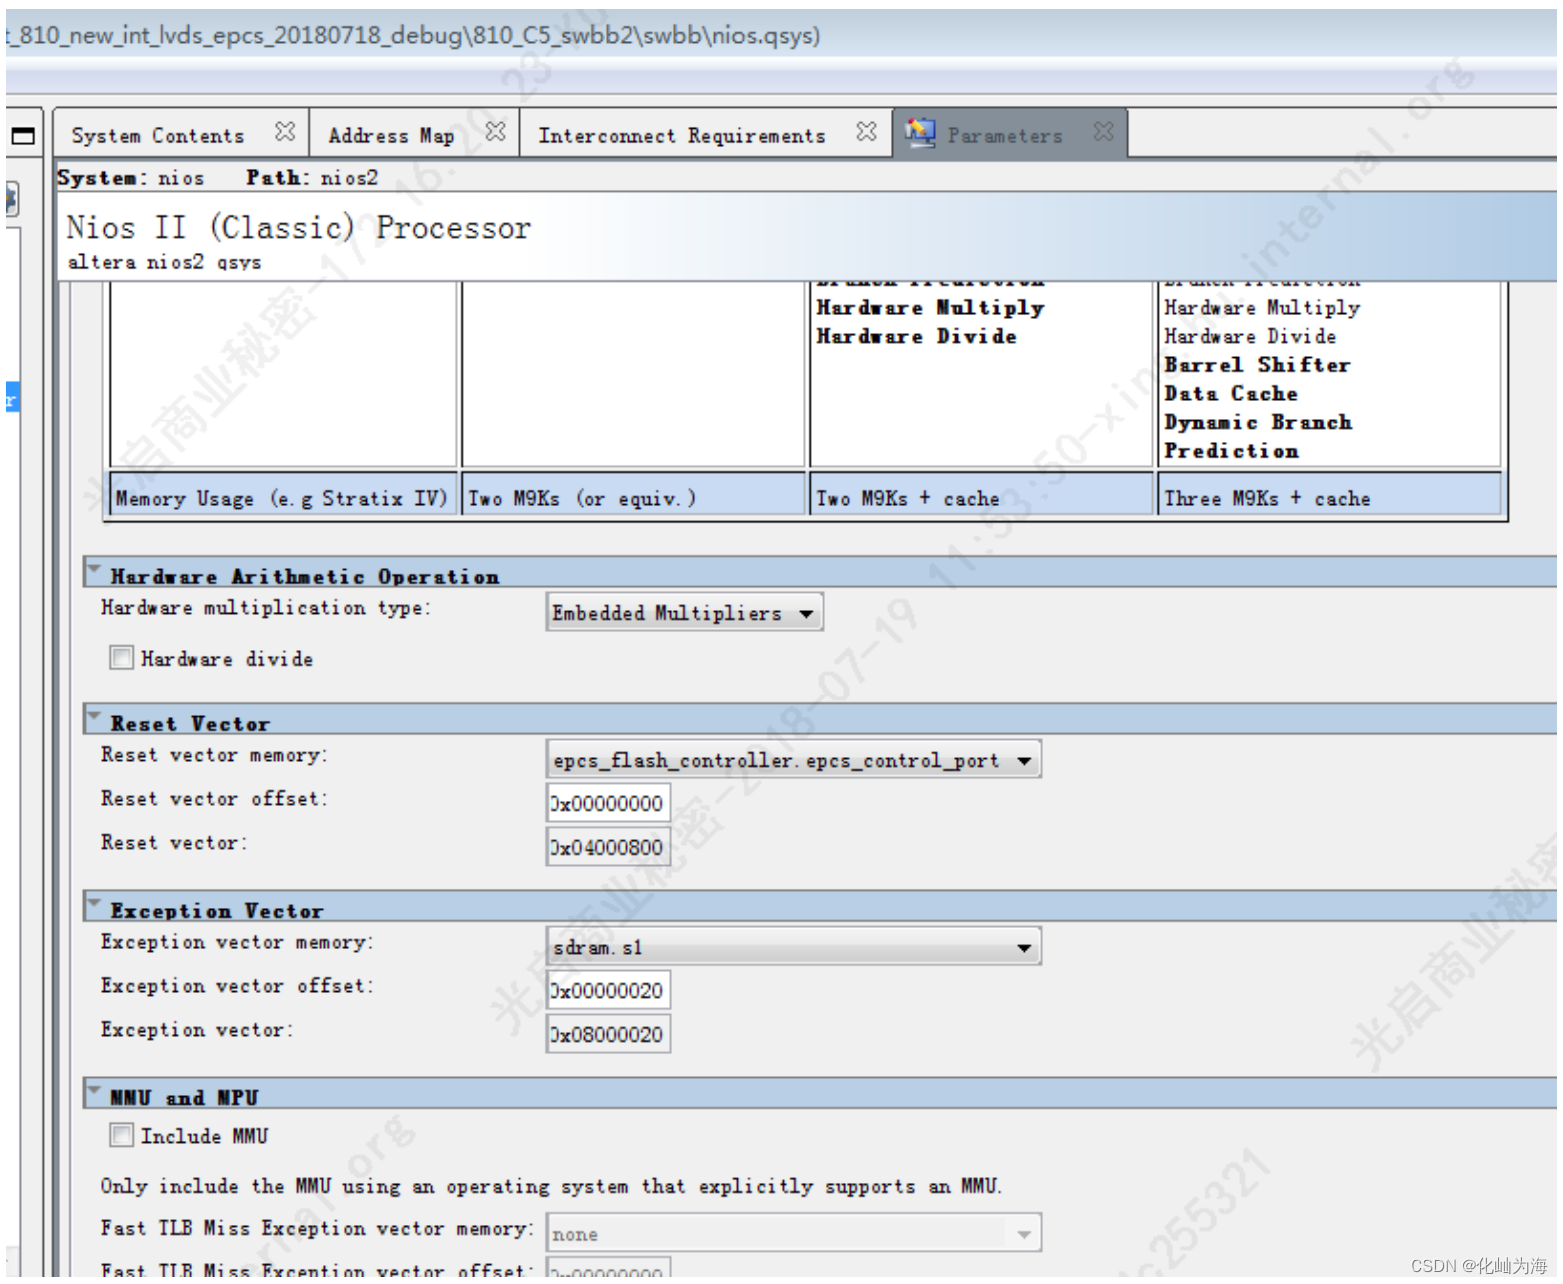The image size is (1563, 1284).
Task: Click the gear icon in the left sidebar
Action: click(9, 197)
